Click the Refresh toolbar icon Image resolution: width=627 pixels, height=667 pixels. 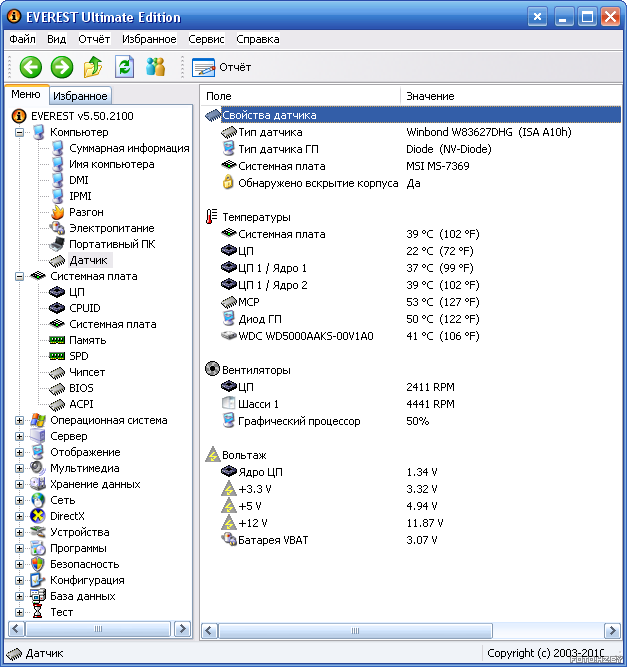124,67
